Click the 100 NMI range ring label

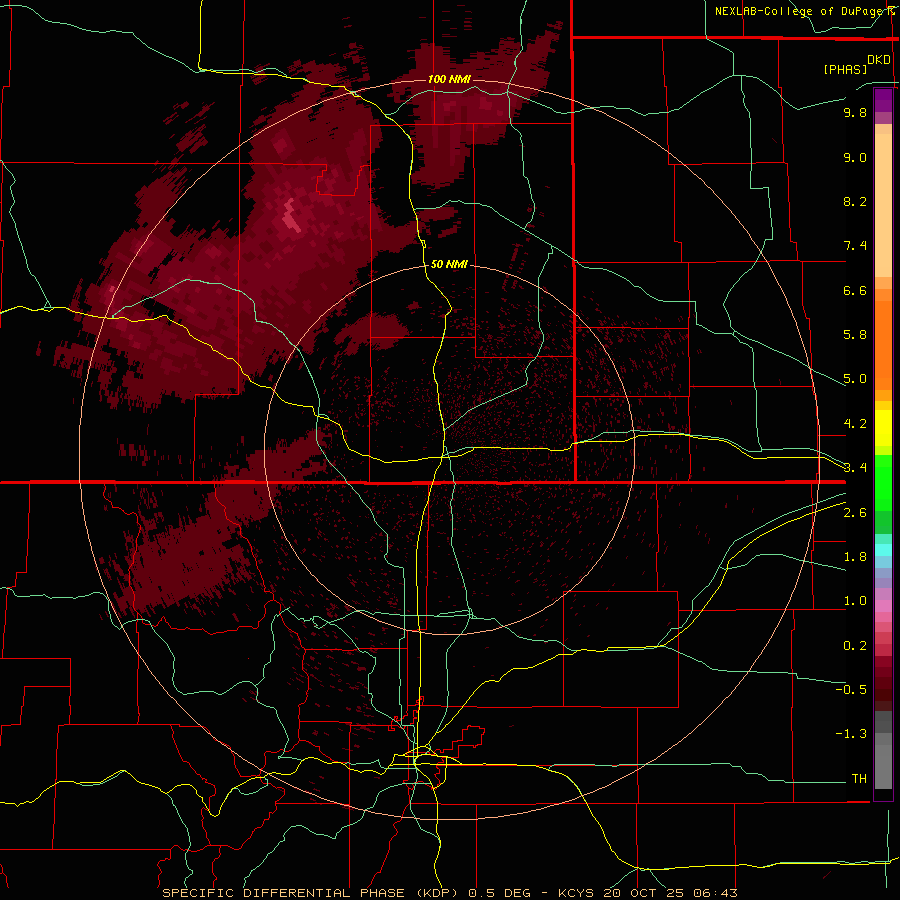tap(449, 79)
